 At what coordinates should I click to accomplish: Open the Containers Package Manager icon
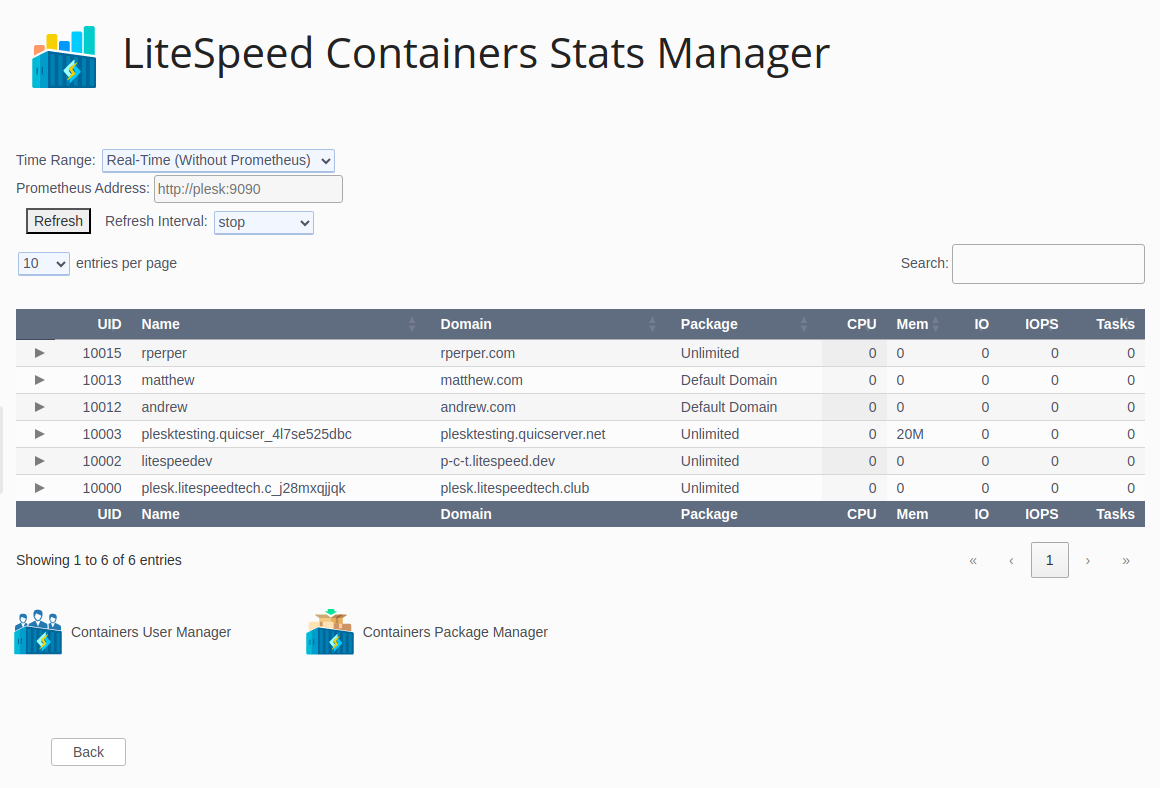point(328,631)
